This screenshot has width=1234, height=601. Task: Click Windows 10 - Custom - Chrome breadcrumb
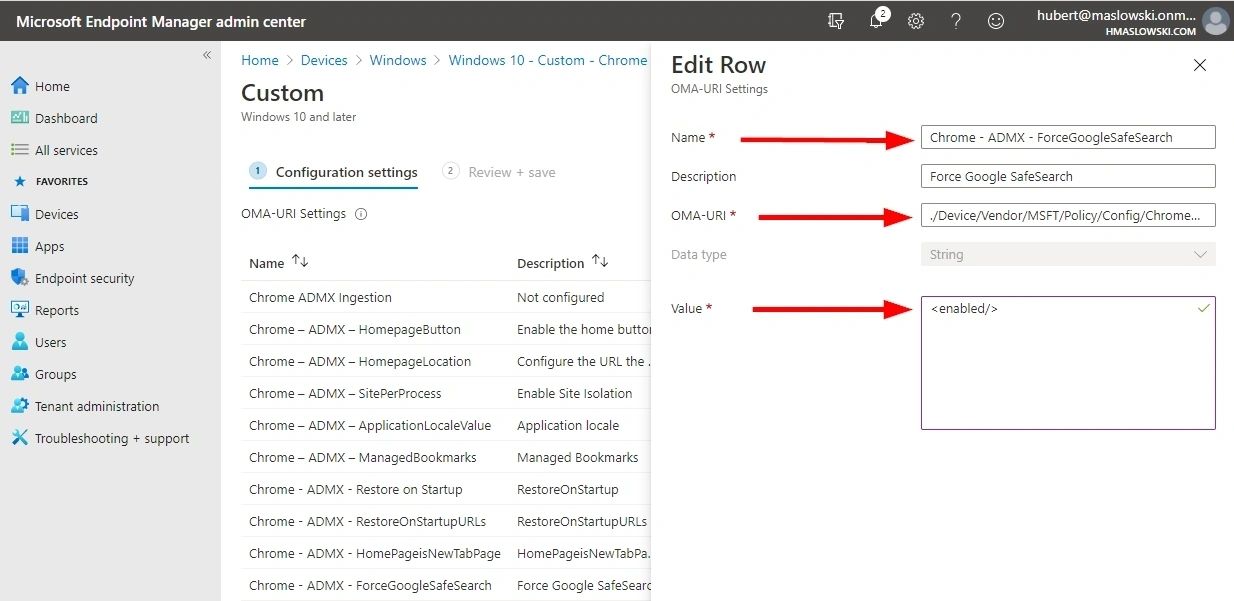coord(548,60)
